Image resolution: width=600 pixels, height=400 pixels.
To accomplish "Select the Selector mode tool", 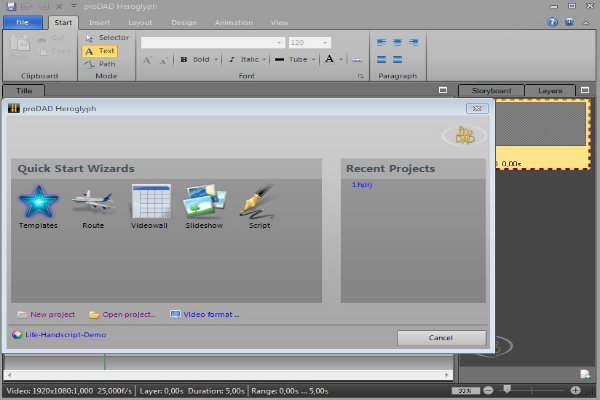I will 107,38.
